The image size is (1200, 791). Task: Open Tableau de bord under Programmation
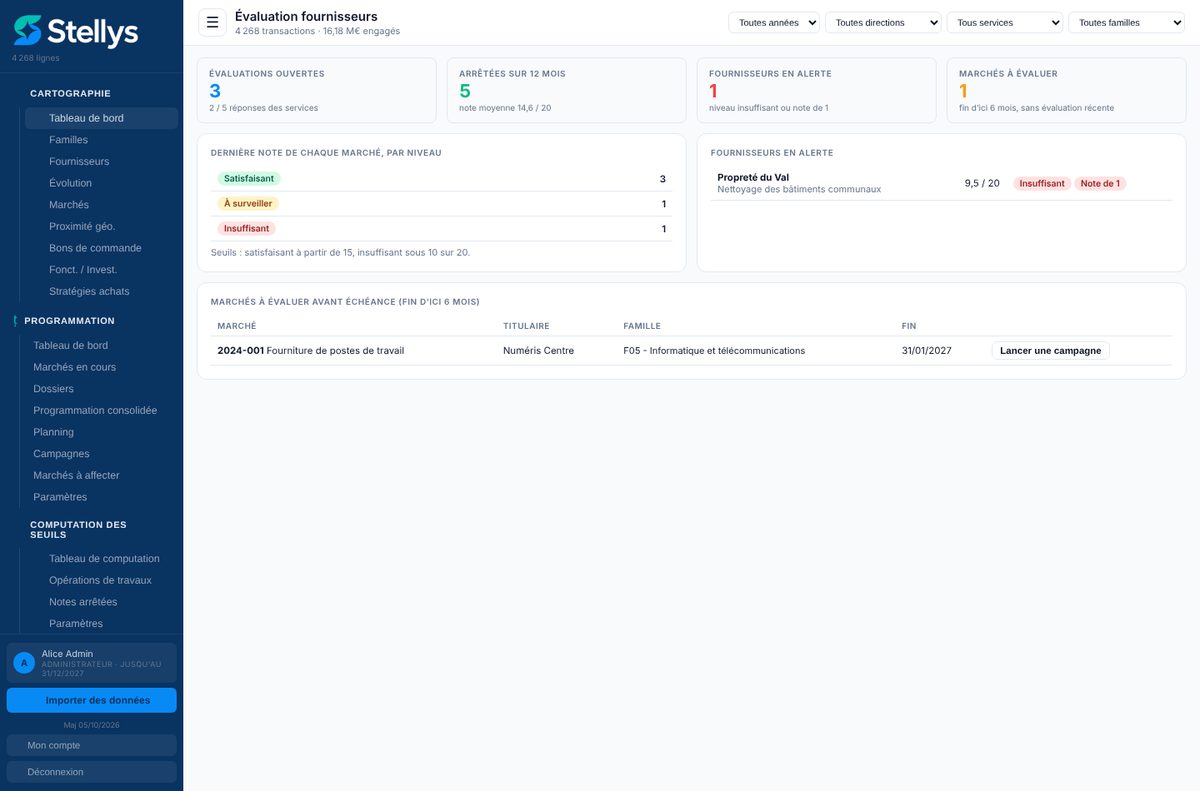point(101,345)
